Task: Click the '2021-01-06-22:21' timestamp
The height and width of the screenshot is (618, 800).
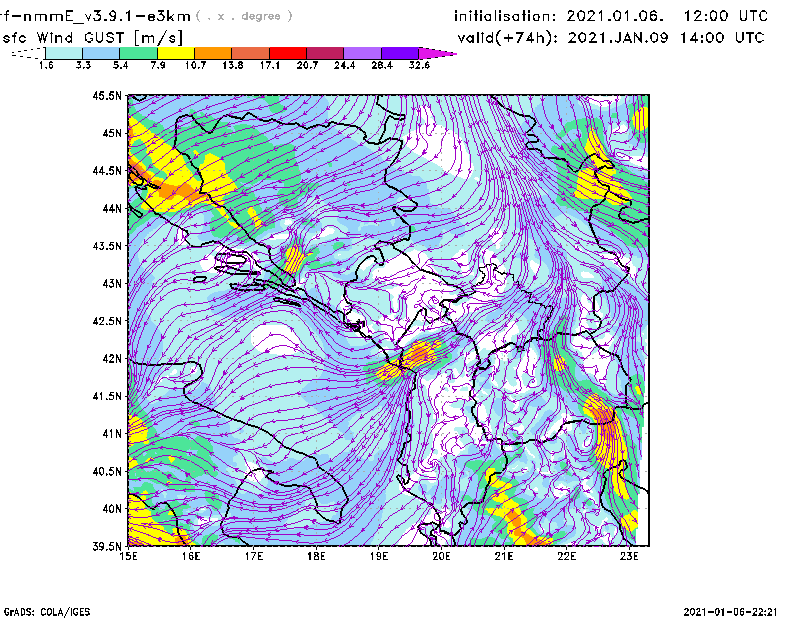Action: (x=730, y=612)
